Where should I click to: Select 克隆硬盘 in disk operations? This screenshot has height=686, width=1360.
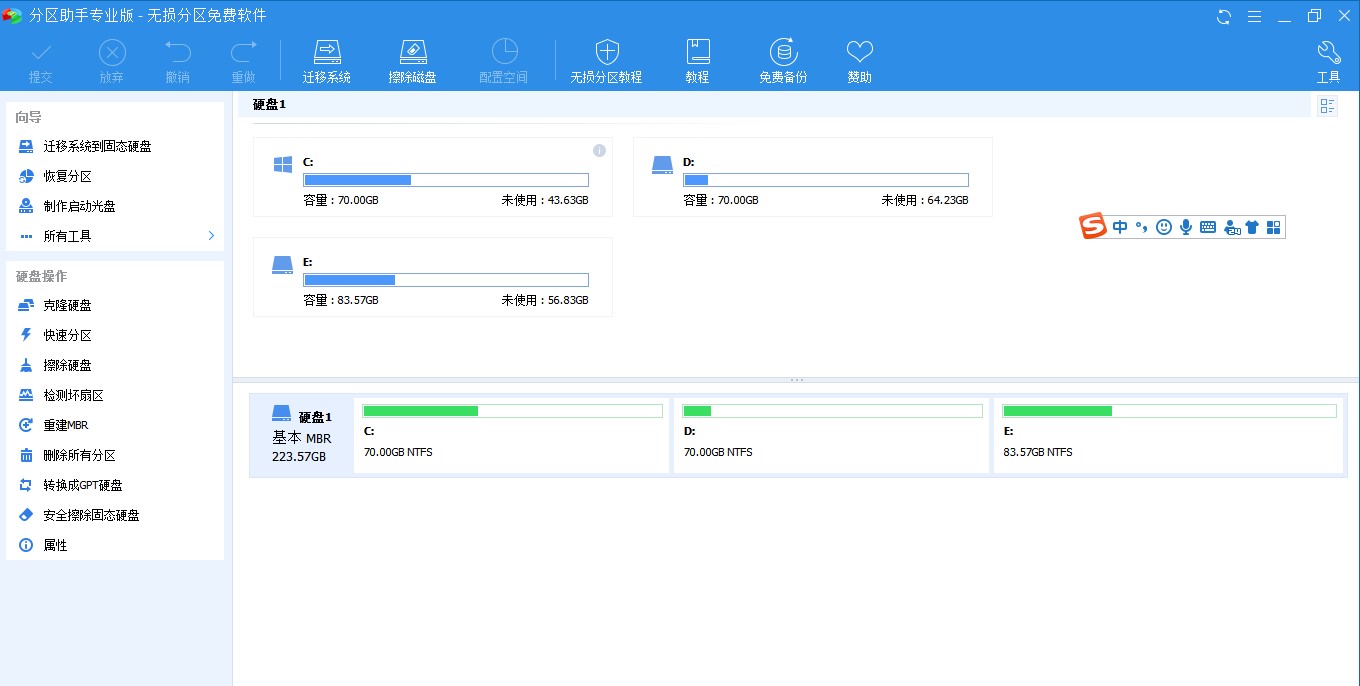[x=67, y=305]
